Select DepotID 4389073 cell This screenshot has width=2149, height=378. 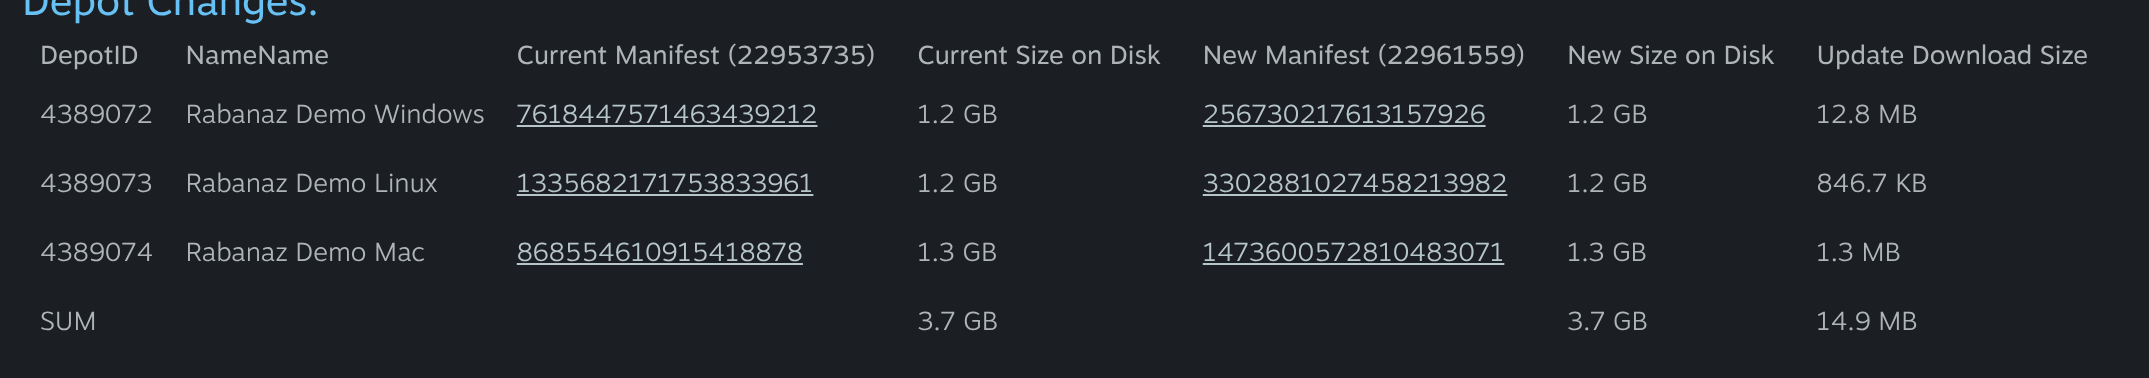(x=96, y=183)
